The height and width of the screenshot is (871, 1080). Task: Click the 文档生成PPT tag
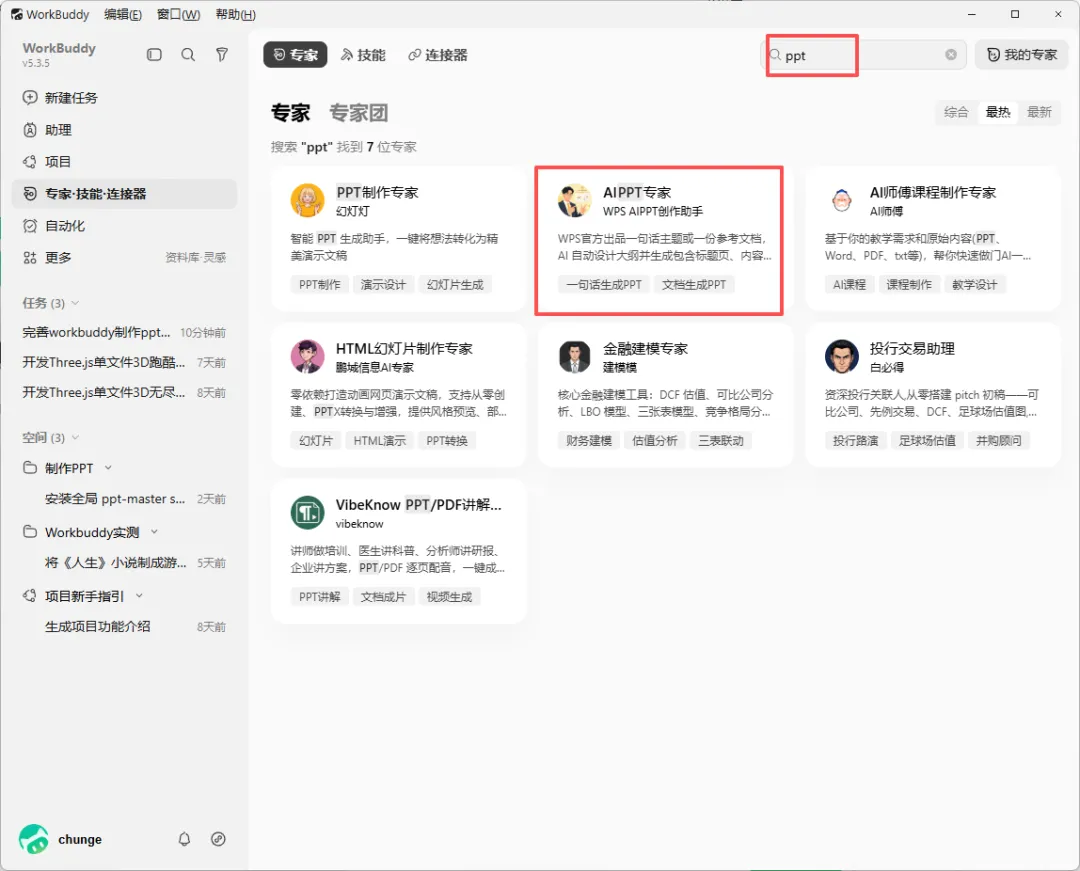pos(694,284)
